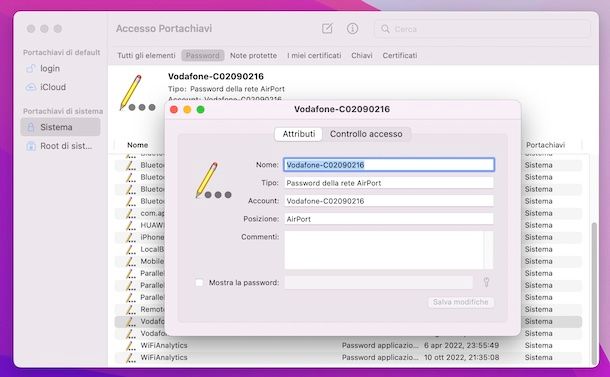Image resolution: width=610 pixels, height=377 pixels.
Task: Click Password applicazio... in last row
Action: [x=380, y=358]
